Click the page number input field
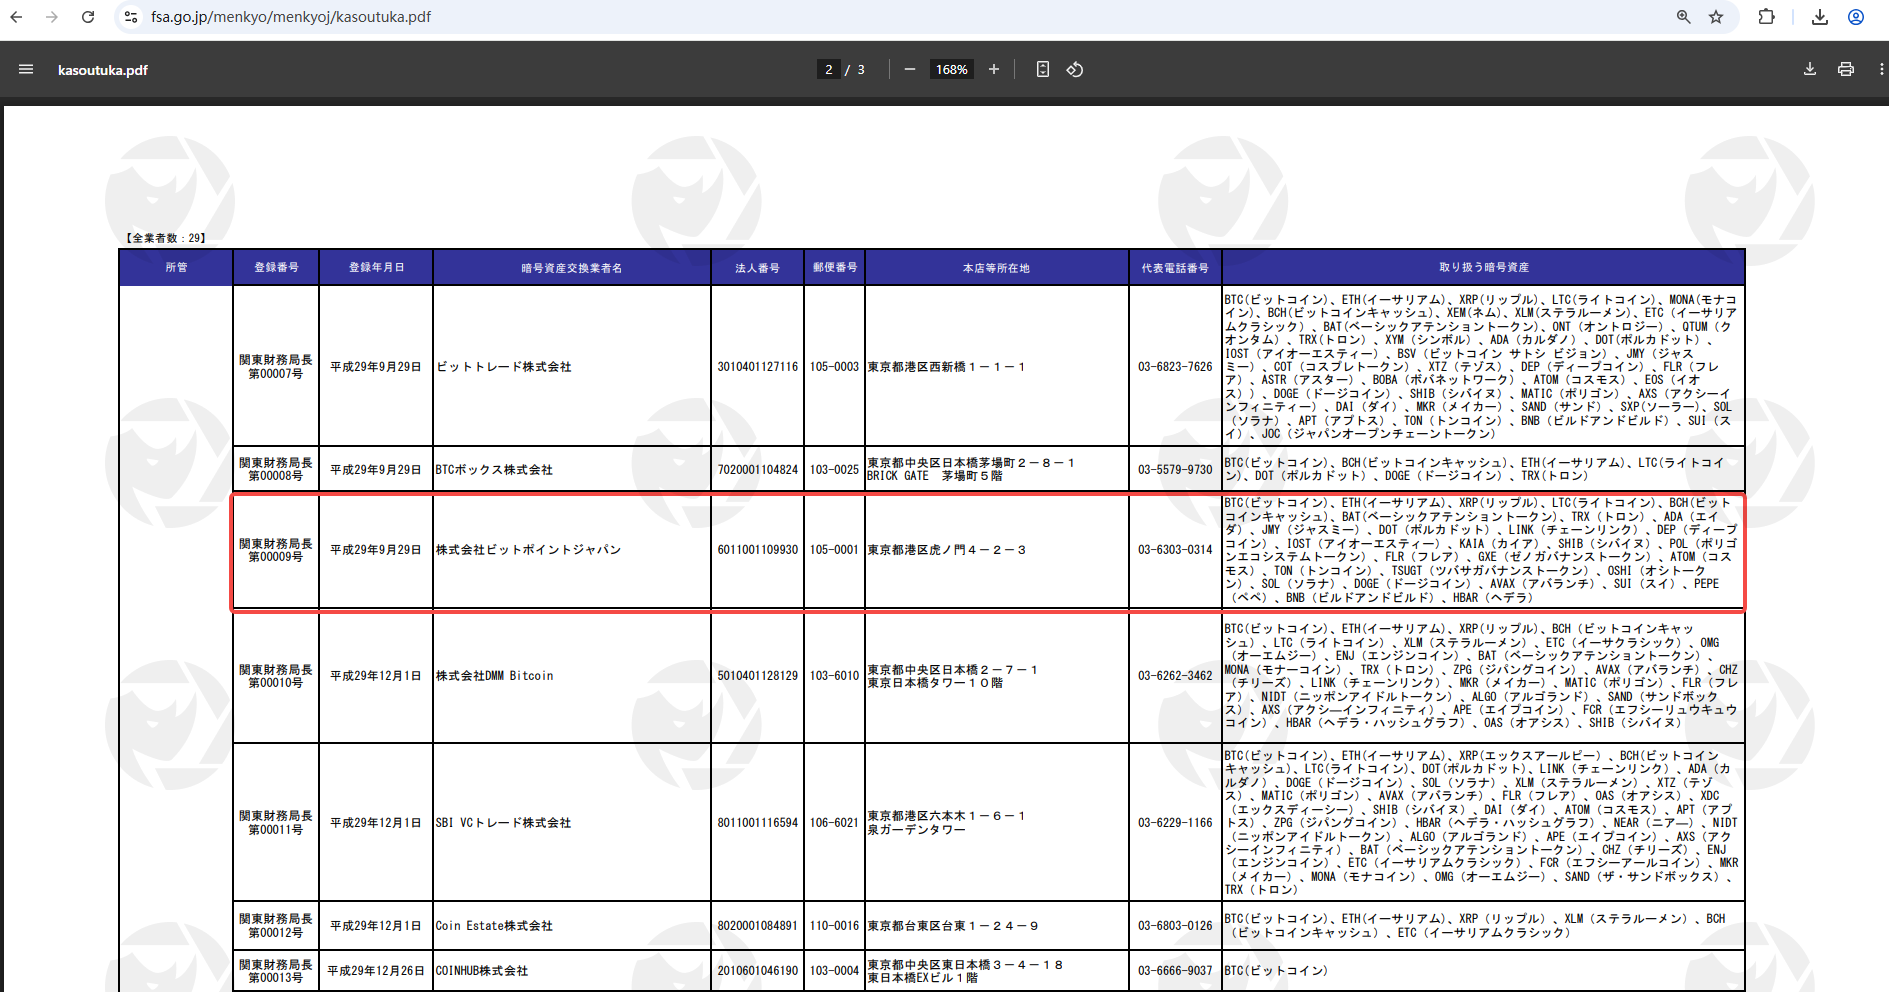Screen dimensions: 1889x992 click(828, 69)
